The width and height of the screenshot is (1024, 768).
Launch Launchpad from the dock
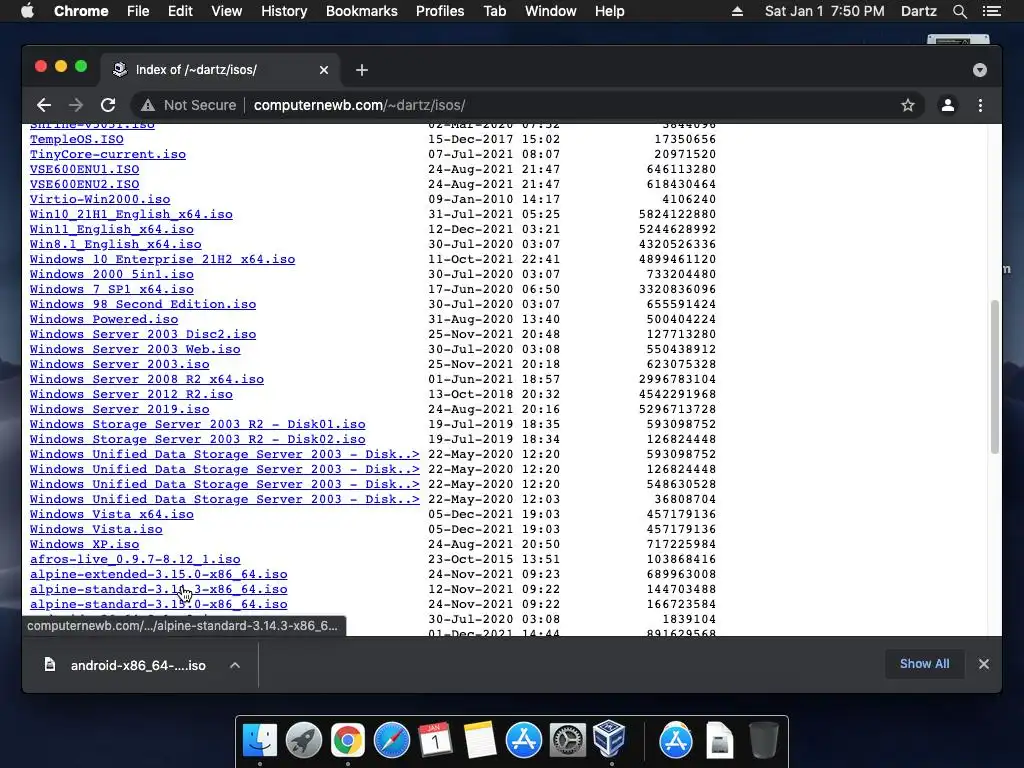(304, 740)
